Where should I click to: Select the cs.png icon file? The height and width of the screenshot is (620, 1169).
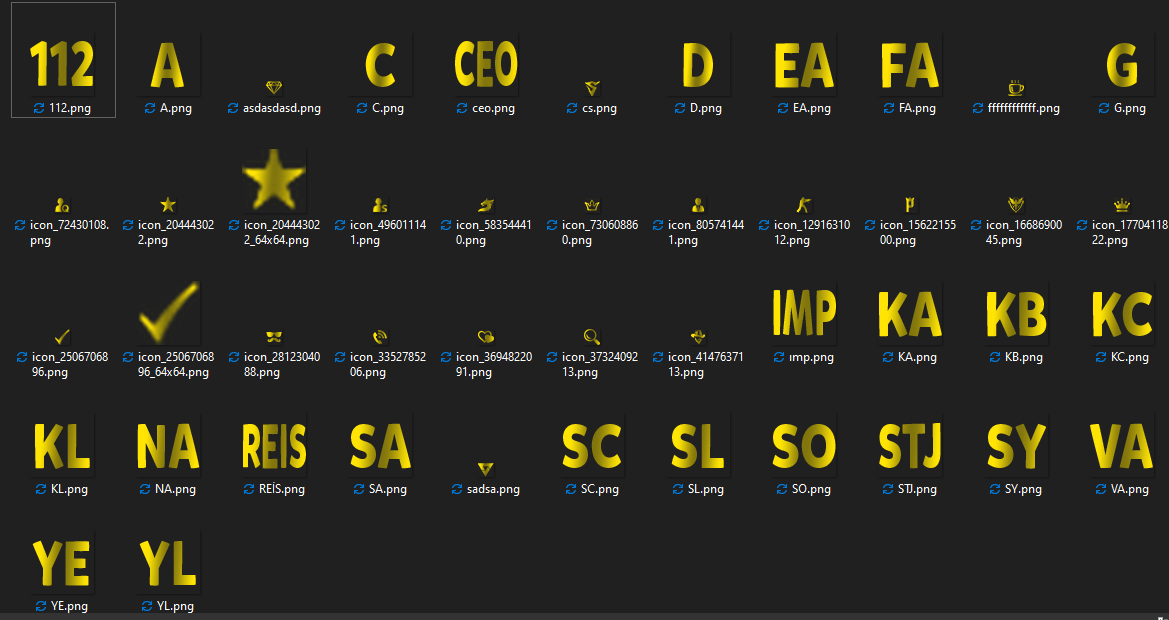(592, 87)
